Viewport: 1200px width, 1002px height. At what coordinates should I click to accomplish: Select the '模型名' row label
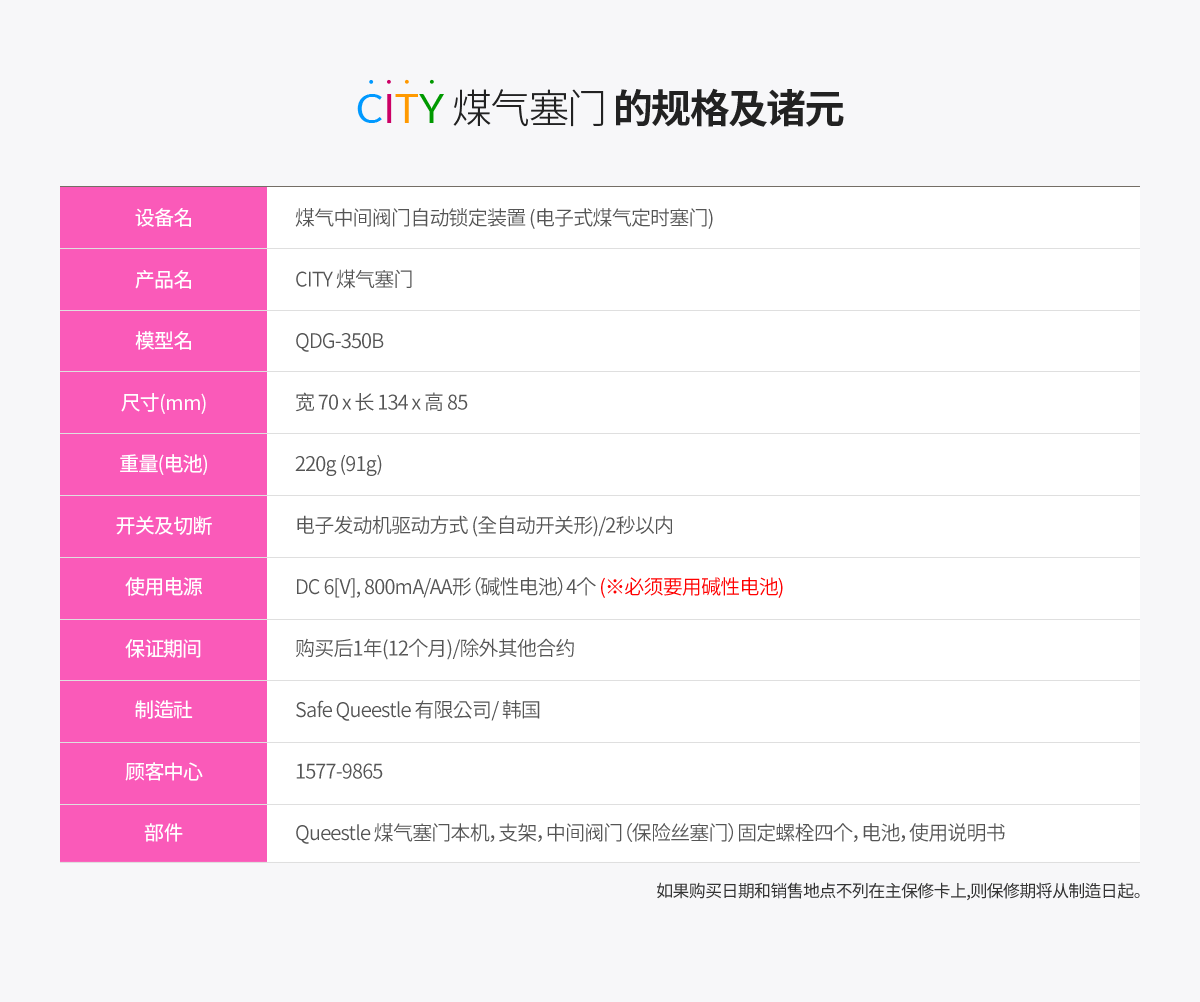[x=163, y=341]
